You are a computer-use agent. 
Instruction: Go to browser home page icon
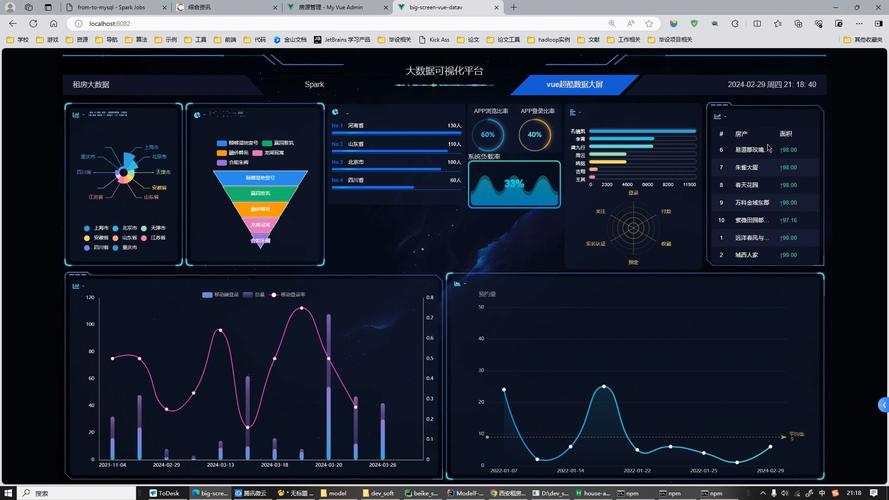[x=53, y=24]
